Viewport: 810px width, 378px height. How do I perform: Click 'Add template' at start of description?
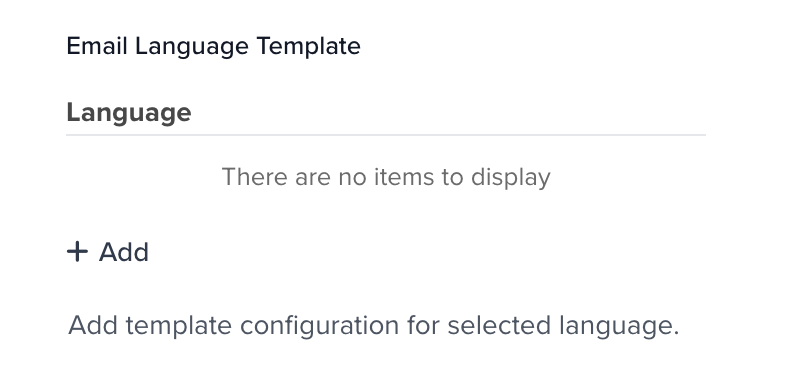150,326
